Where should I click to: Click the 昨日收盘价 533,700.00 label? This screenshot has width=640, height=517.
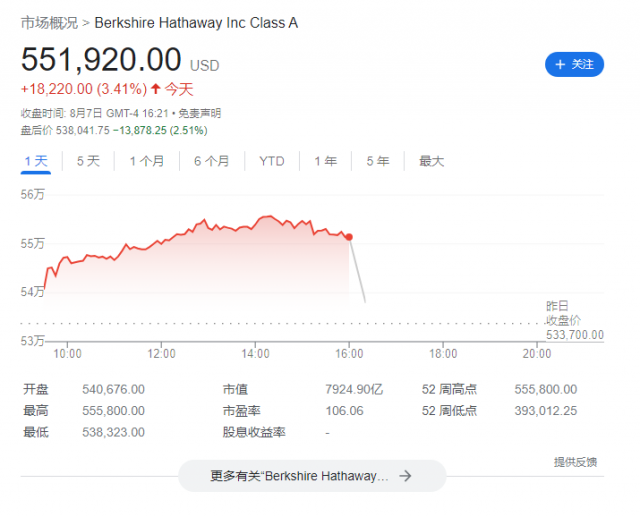pyautogui.click(x=575, y=320)
